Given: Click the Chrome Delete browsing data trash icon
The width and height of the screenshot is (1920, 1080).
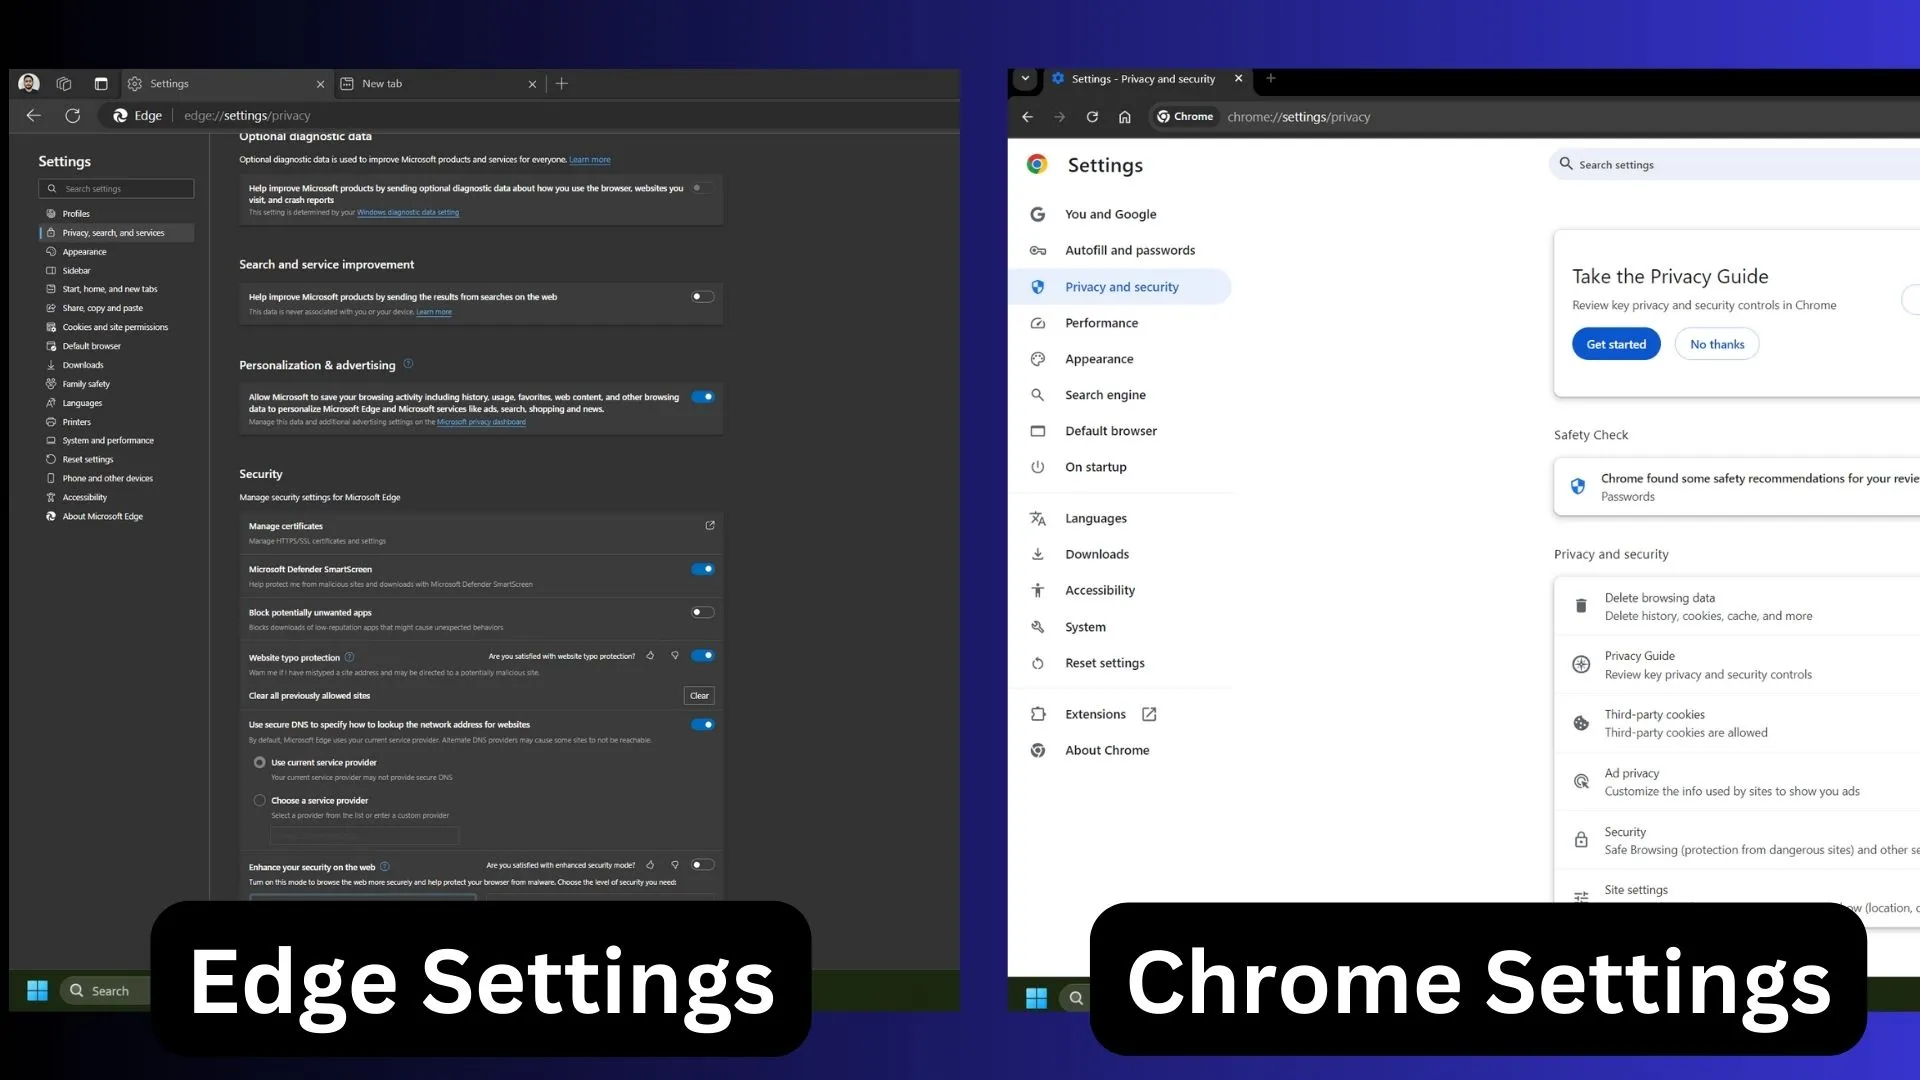Looking at the screenshot, I should pyautogui.click(x=1580, y=605).
